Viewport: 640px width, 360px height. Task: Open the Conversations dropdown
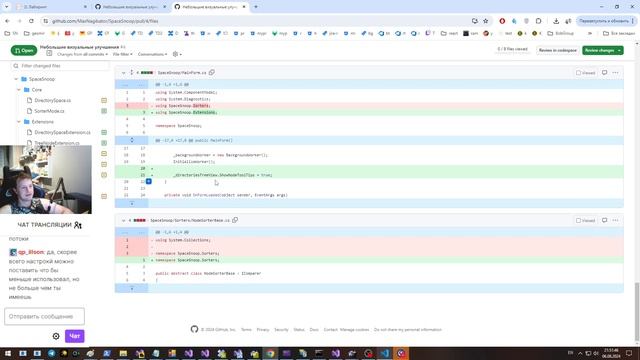[x=152, y=54]
